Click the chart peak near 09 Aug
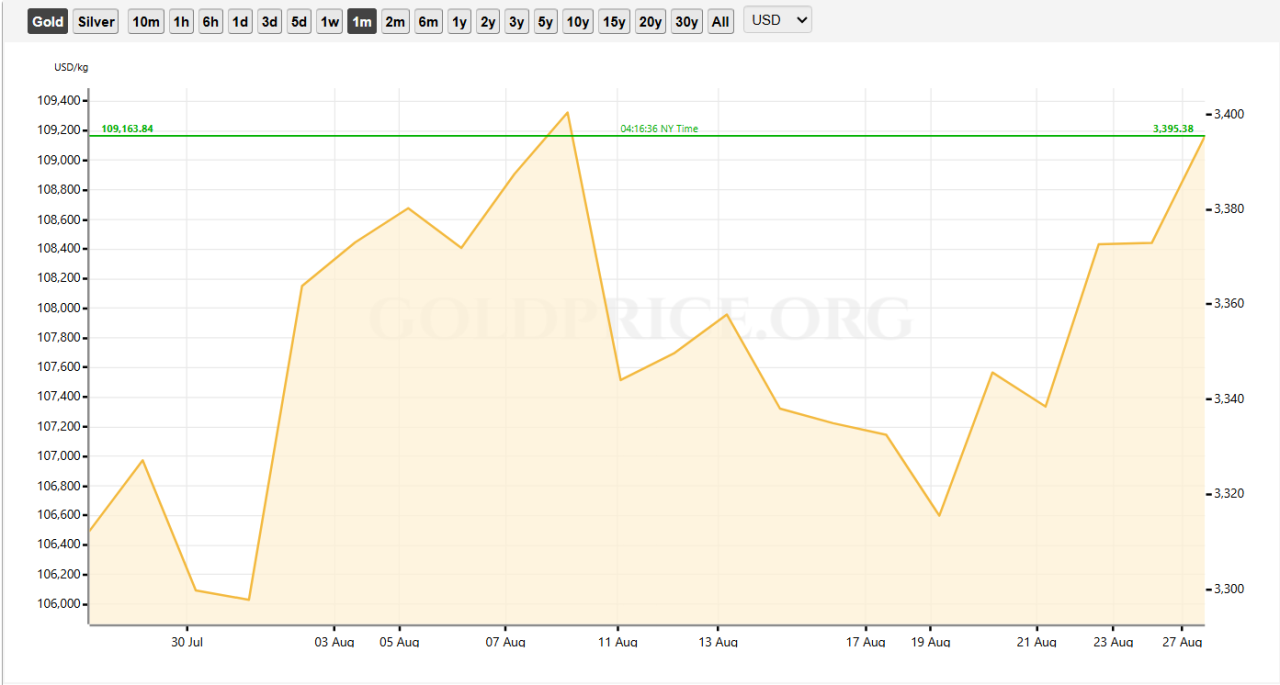This screenshot has width=1280, height=685. (x=568, y=112)
